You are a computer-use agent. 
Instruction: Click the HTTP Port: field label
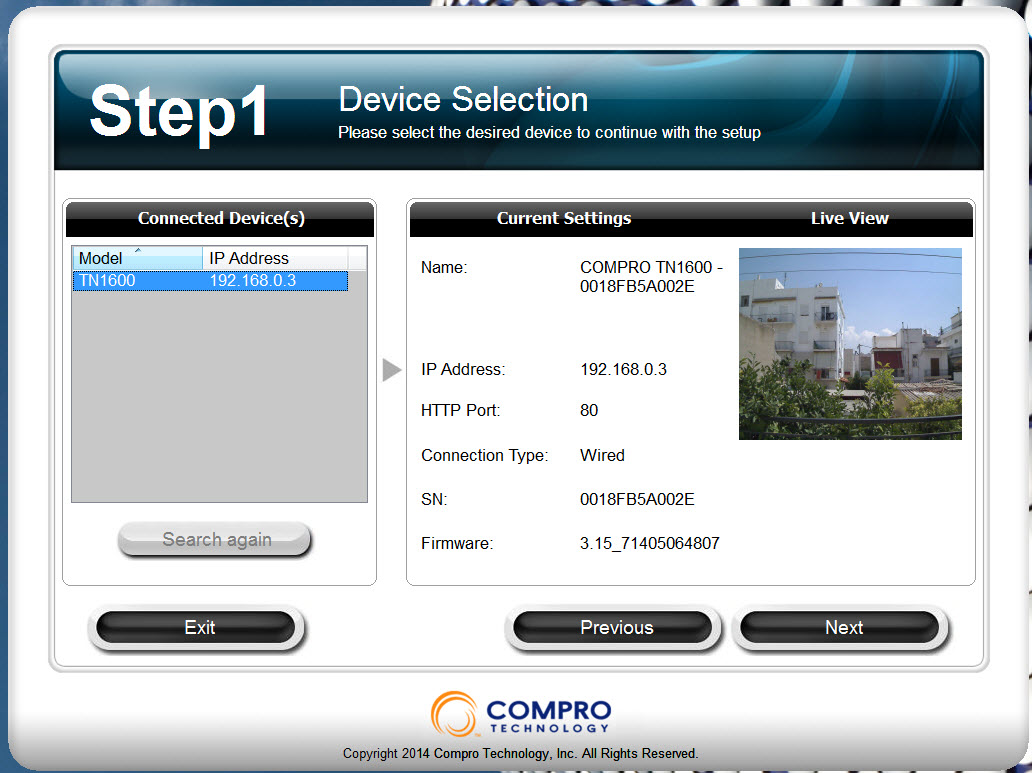click(x=461, y=410)
